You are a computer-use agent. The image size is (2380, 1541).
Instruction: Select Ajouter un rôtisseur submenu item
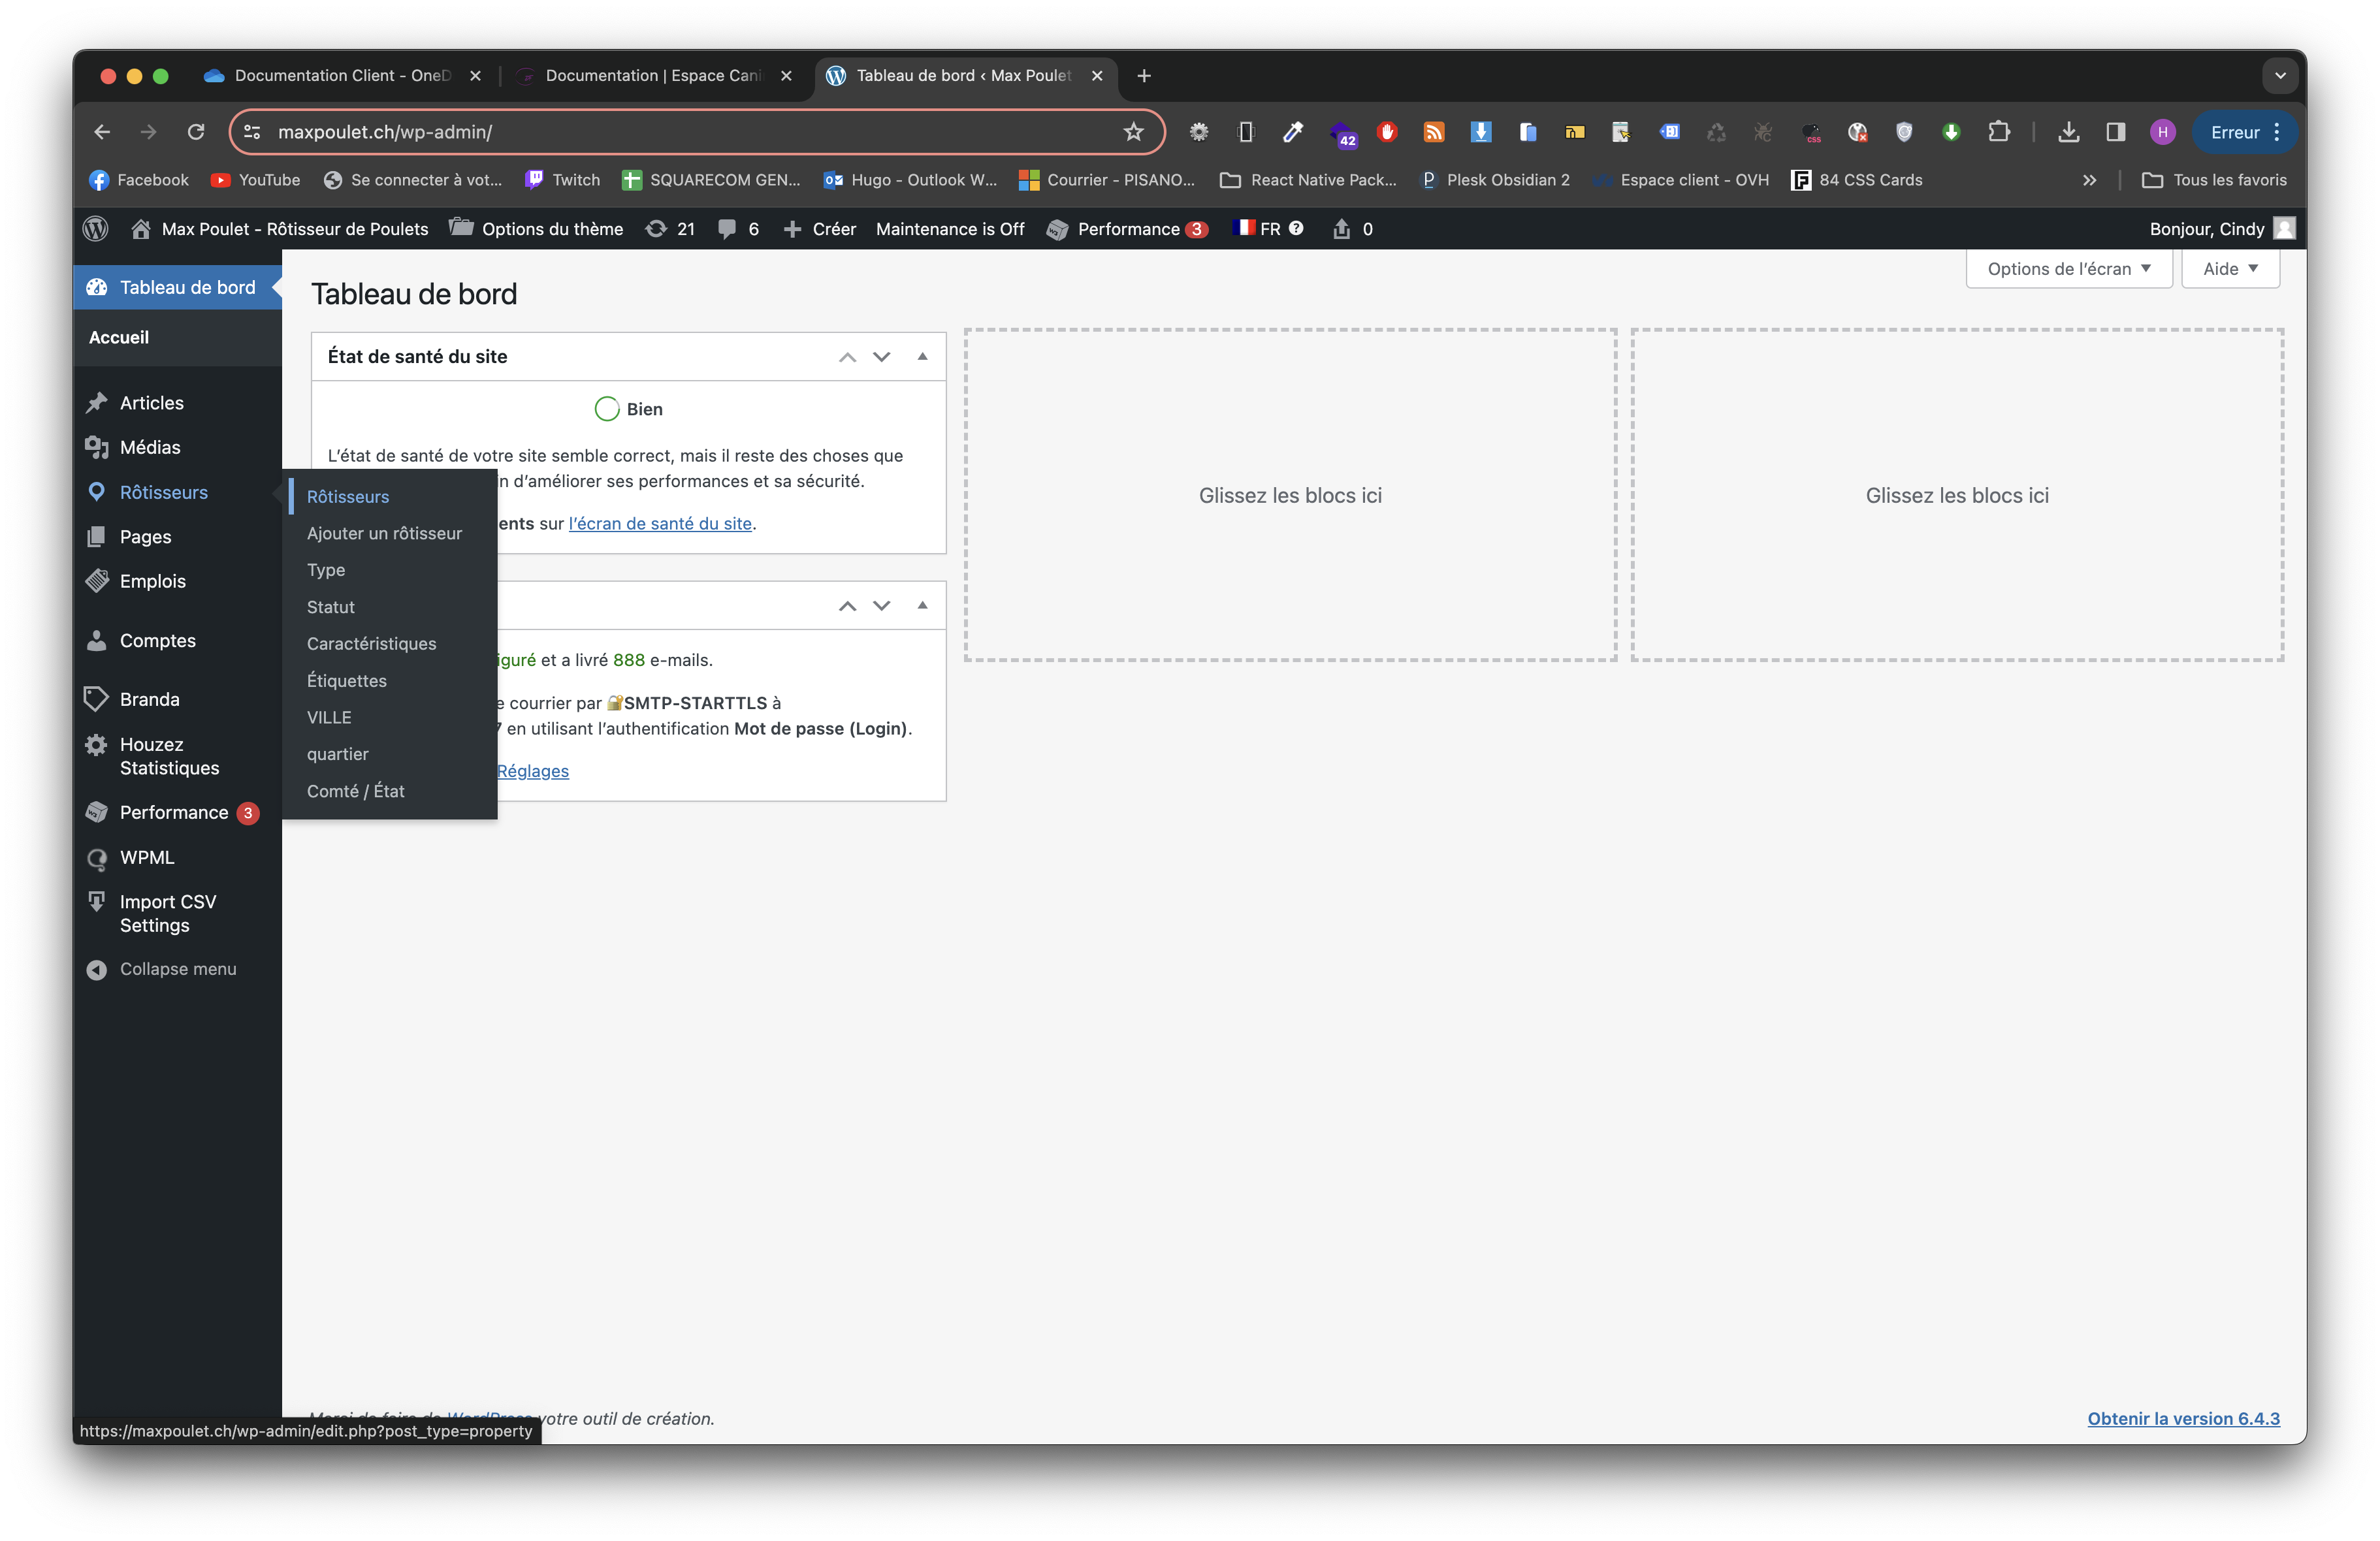pyautogui.click(x=384, y=533)
